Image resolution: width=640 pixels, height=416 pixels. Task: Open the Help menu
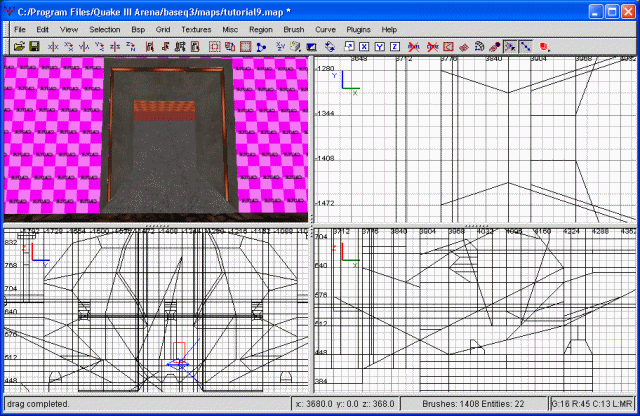(x=389, y=29)
